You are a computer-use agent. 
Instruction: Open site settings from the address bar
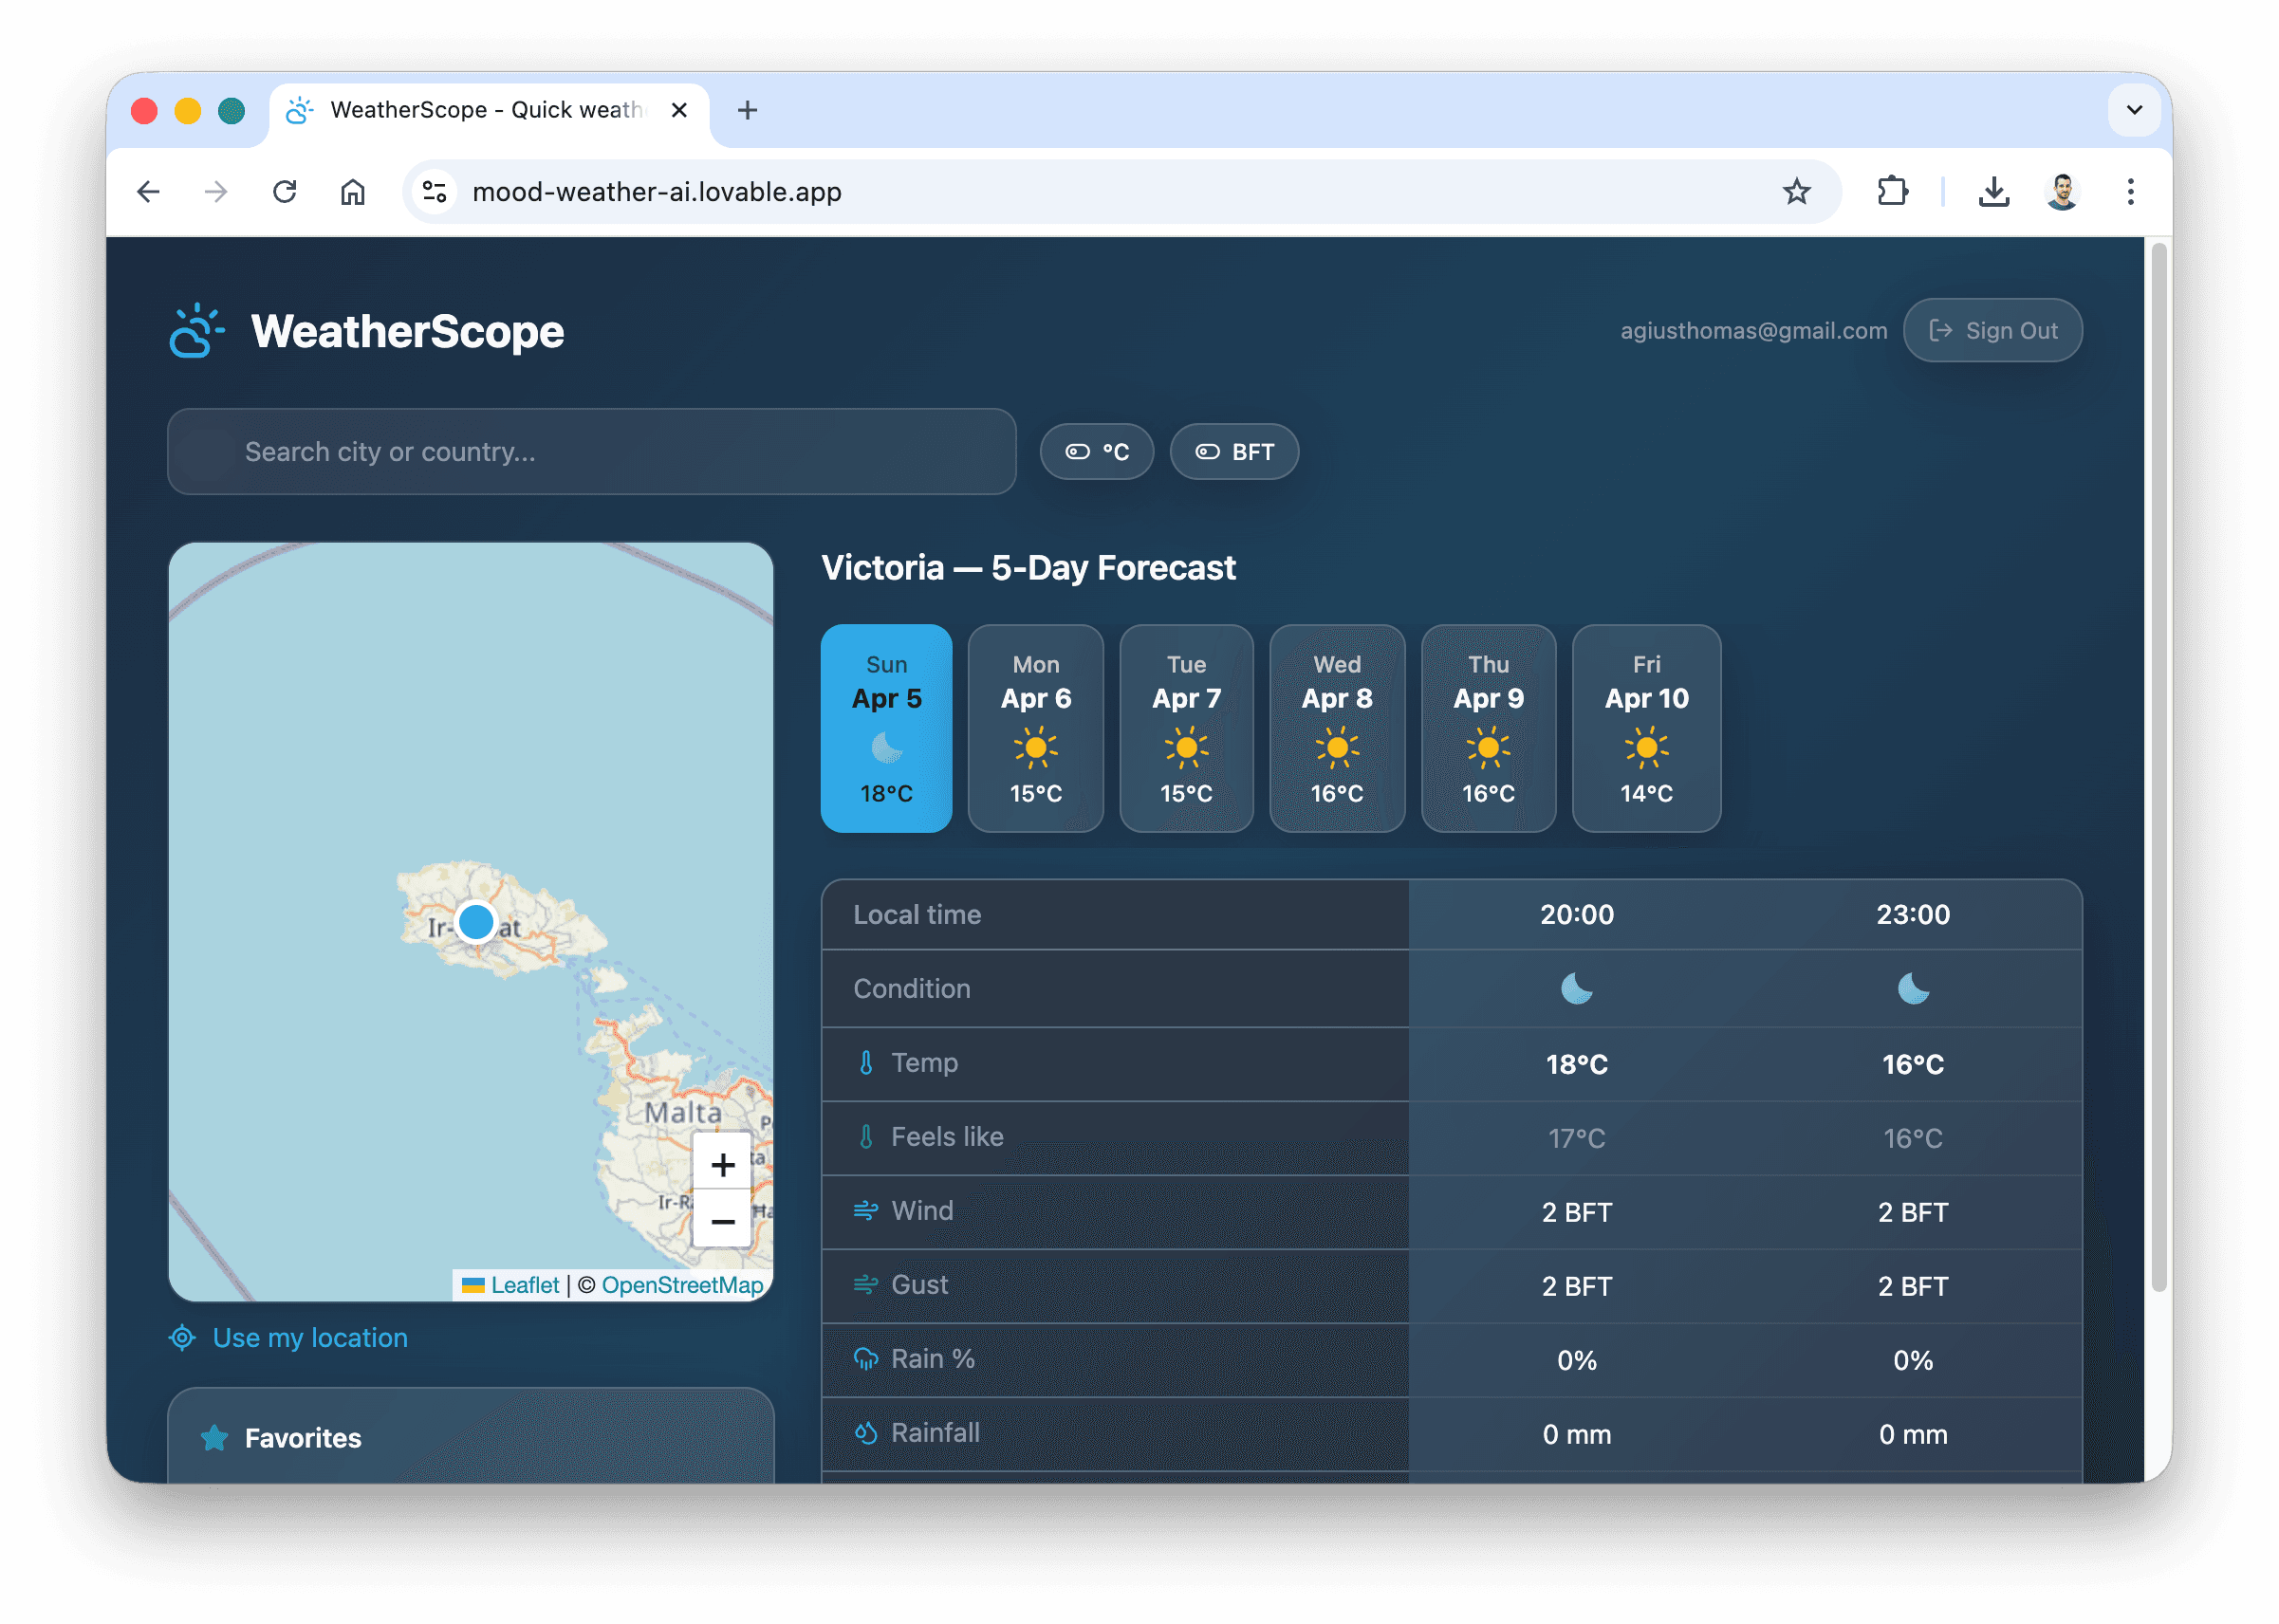tap(433, 191)
